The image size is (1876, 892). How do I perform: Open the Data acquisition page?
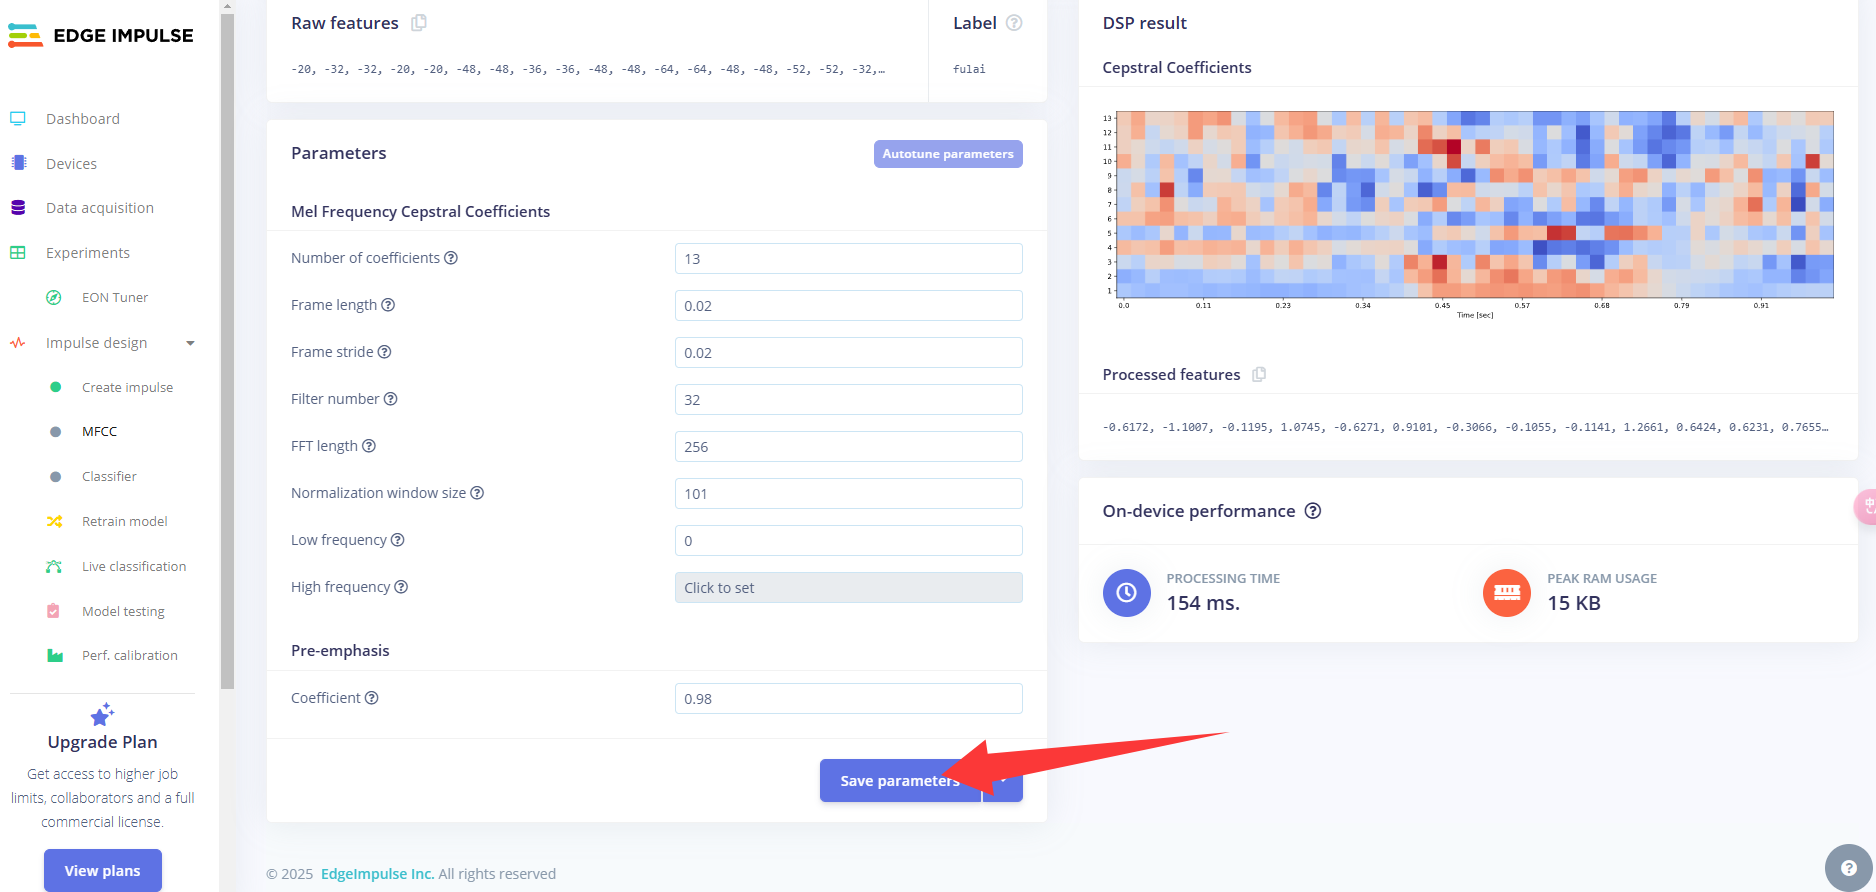[100, 208]
